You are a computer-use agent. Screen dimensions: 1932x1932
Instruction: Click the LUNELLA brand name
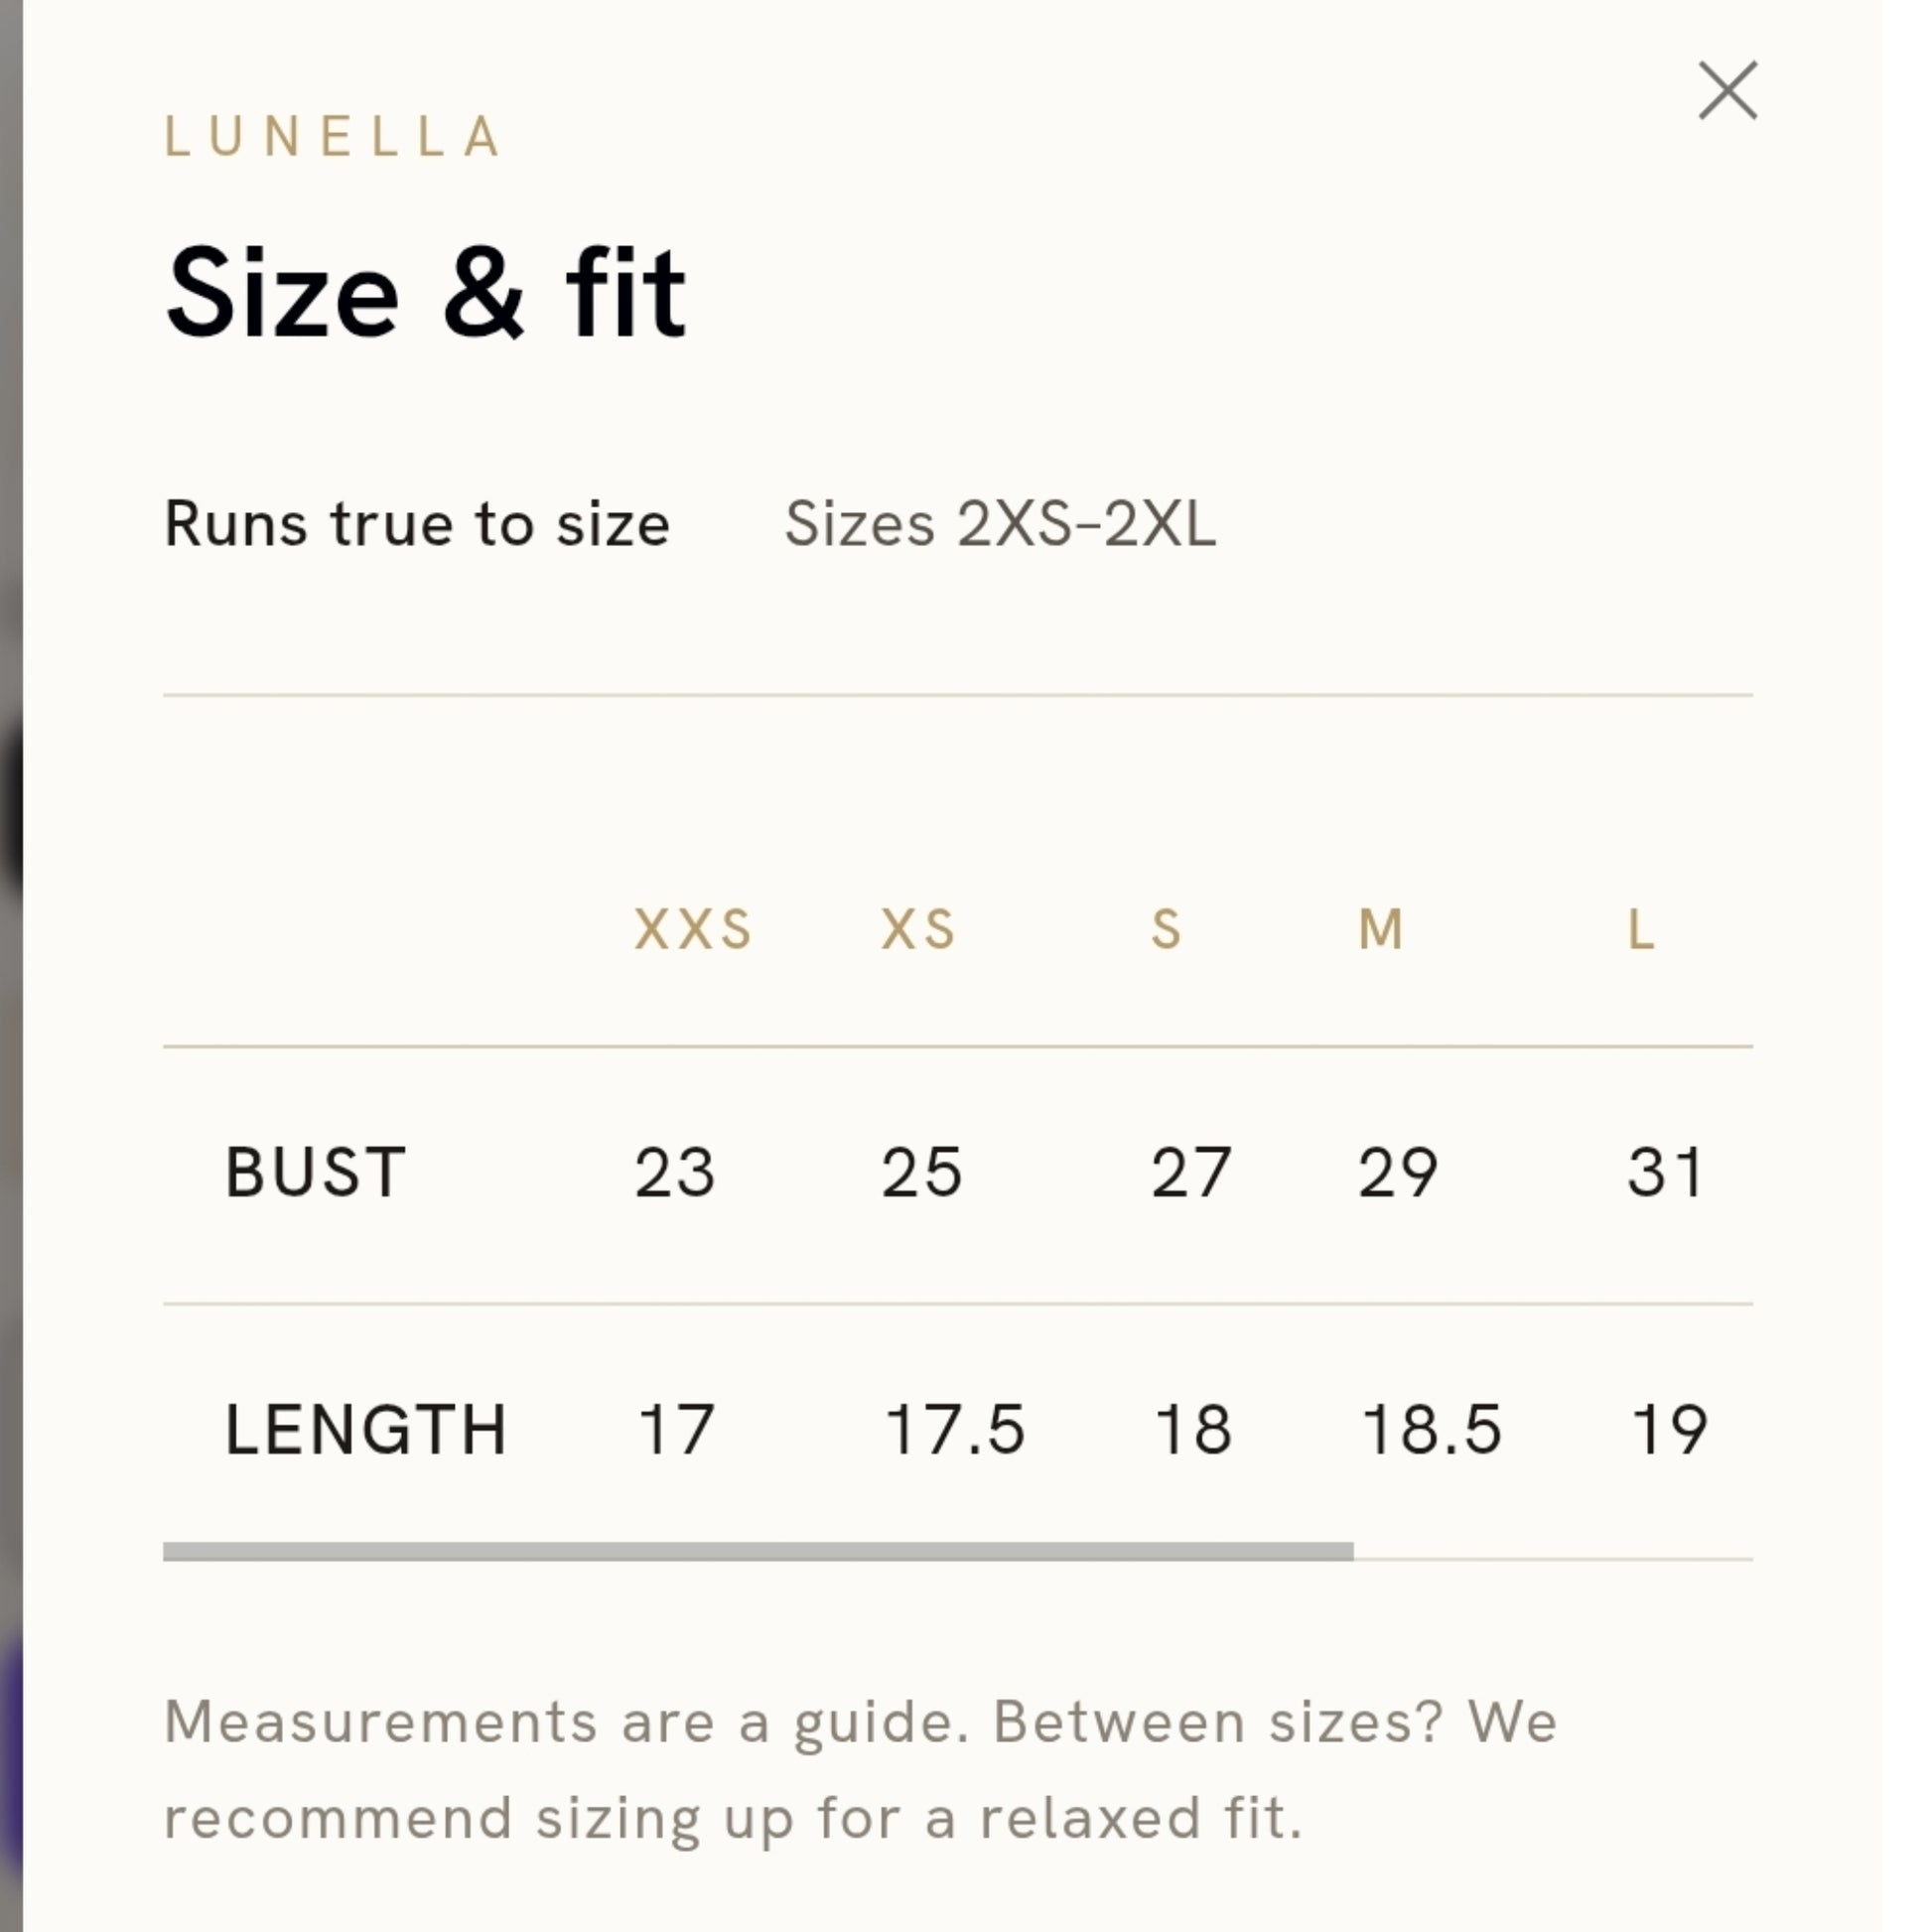point(332,137)
